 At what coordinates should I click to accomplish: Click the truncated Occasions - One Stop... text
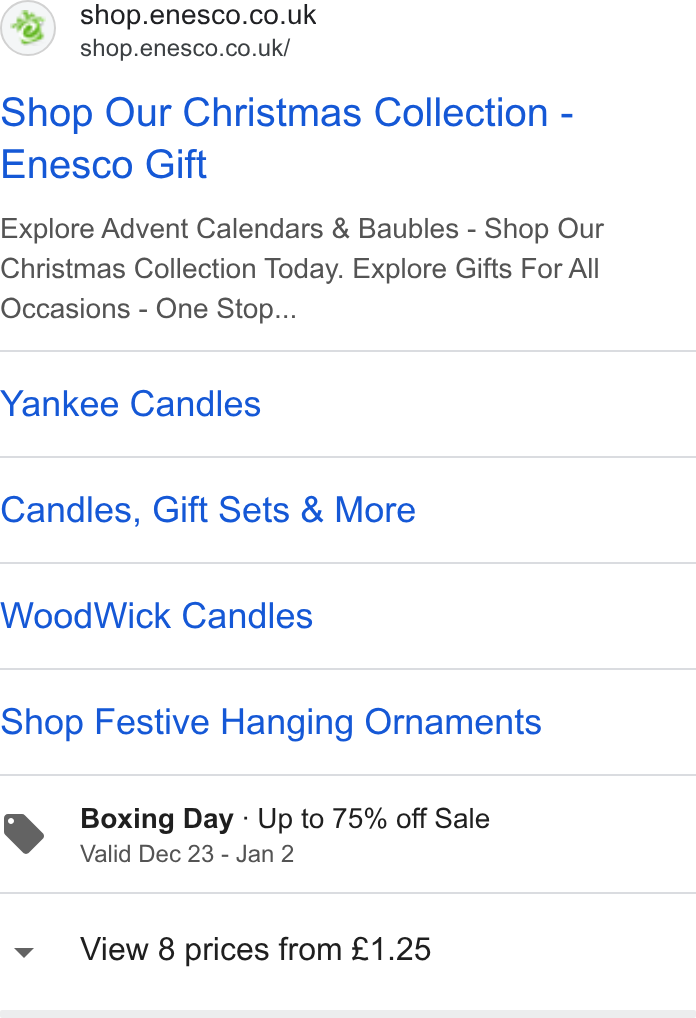point(149,309)
